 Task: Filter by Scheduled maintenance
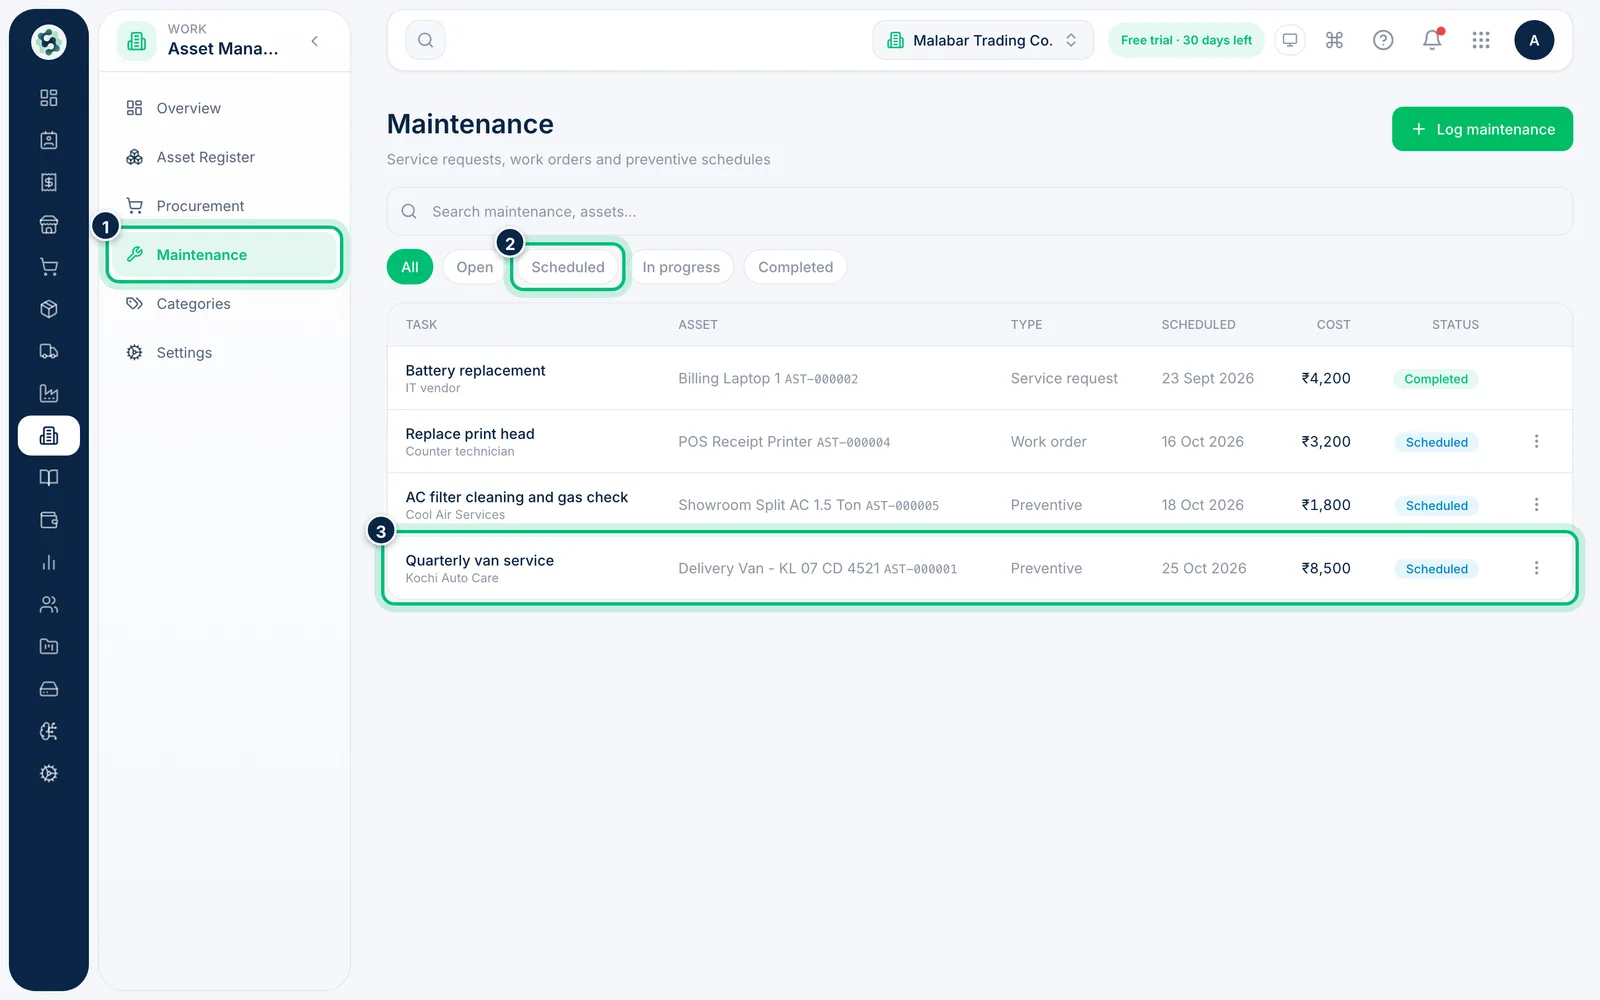point(568,267)
